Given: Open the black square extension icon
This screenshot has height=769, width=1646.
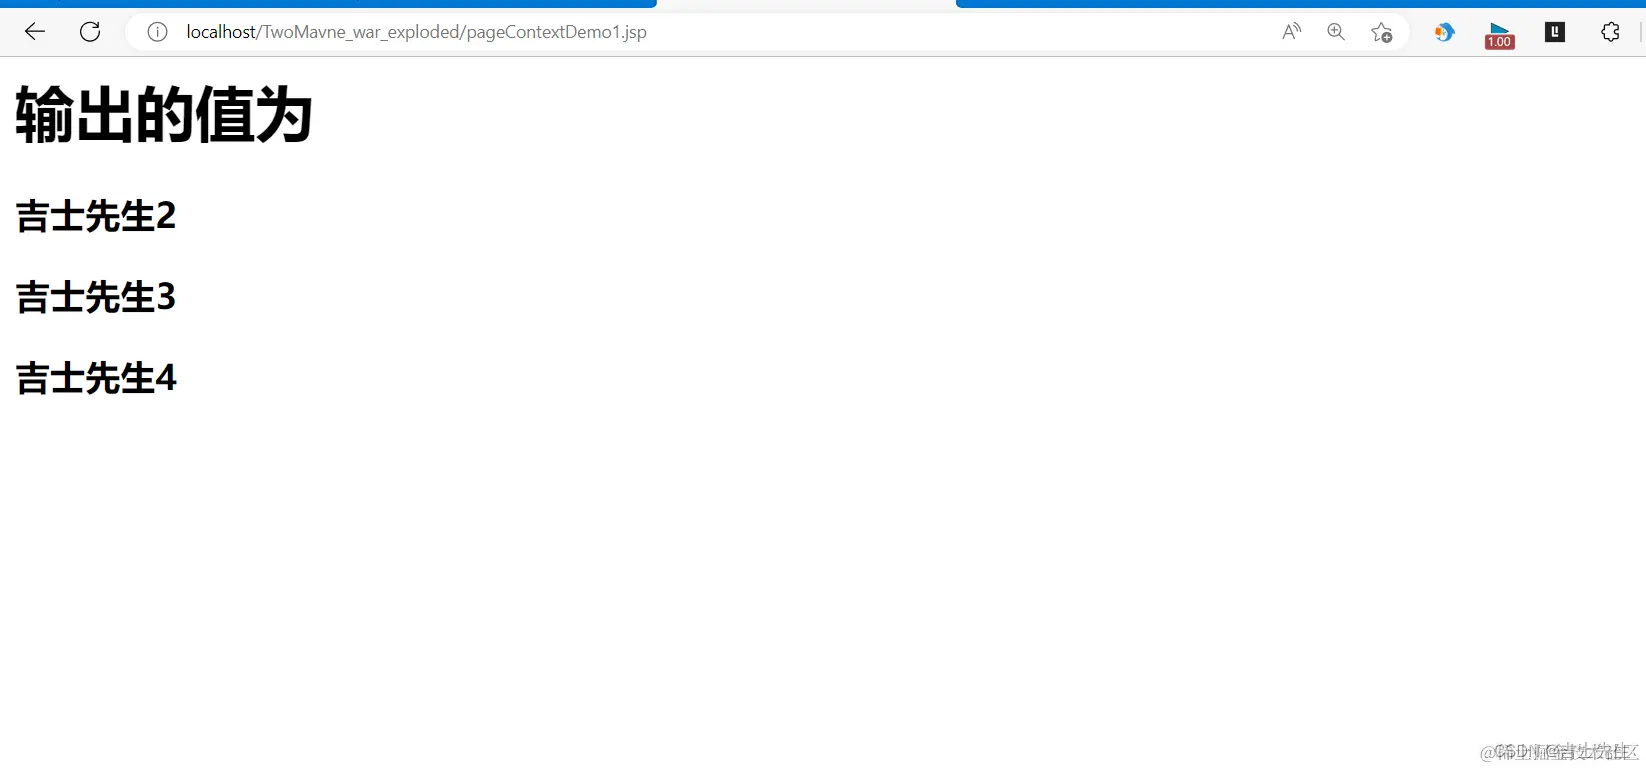Looking at the screenshot, I should tap(1555, 32).
